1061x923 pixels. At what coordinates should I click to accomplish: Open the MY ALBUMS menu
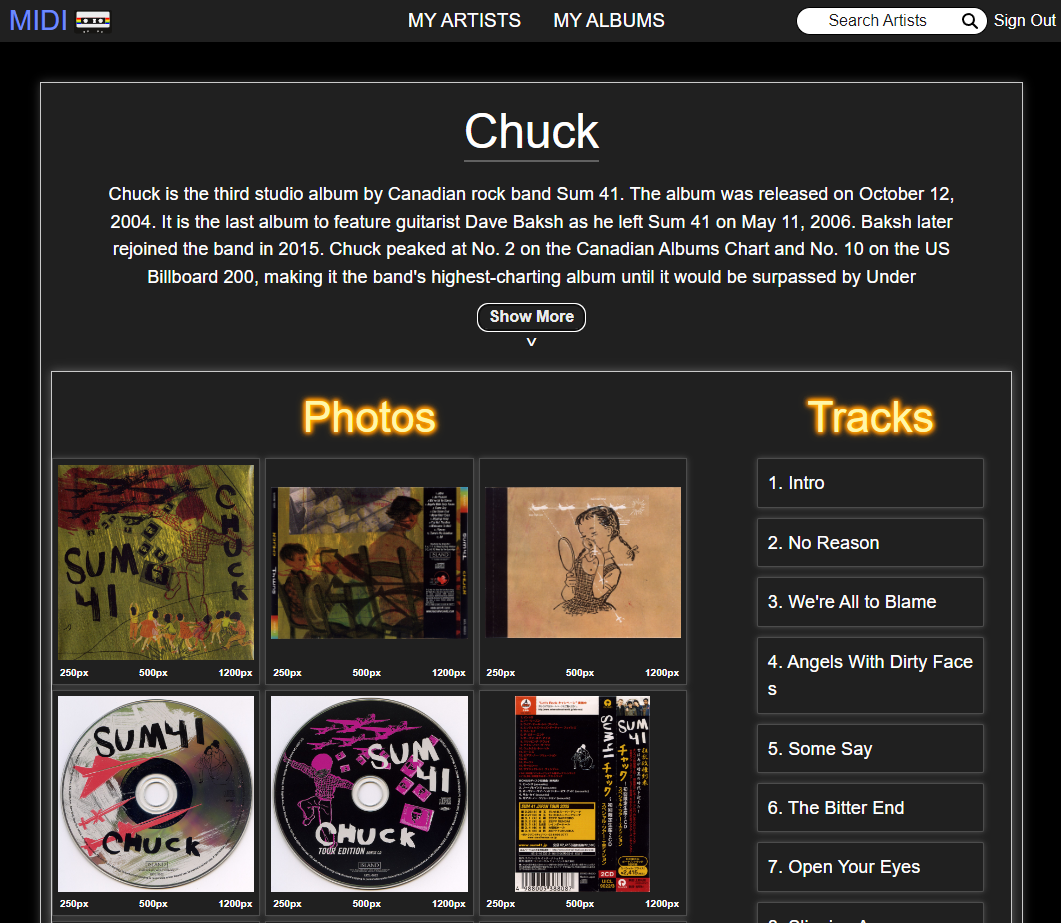(x=609, y=20)
